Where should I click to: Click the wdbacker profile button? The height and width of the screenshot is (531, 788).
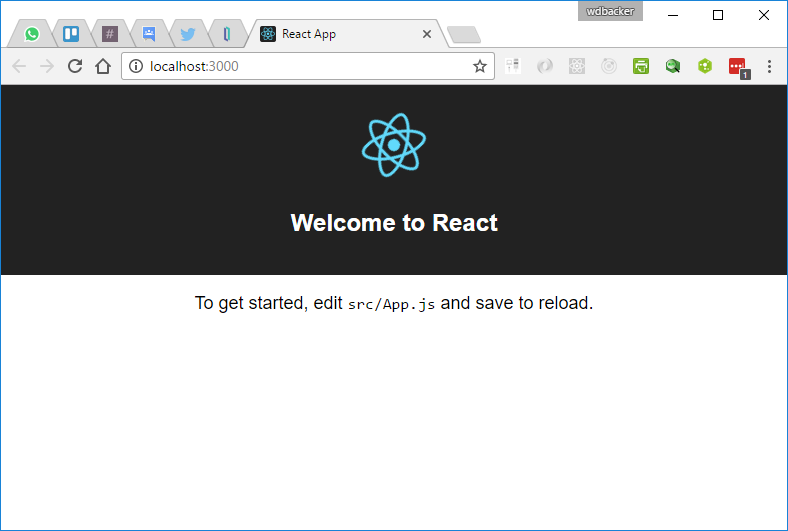pyautogui.click(x=610, y=11)
